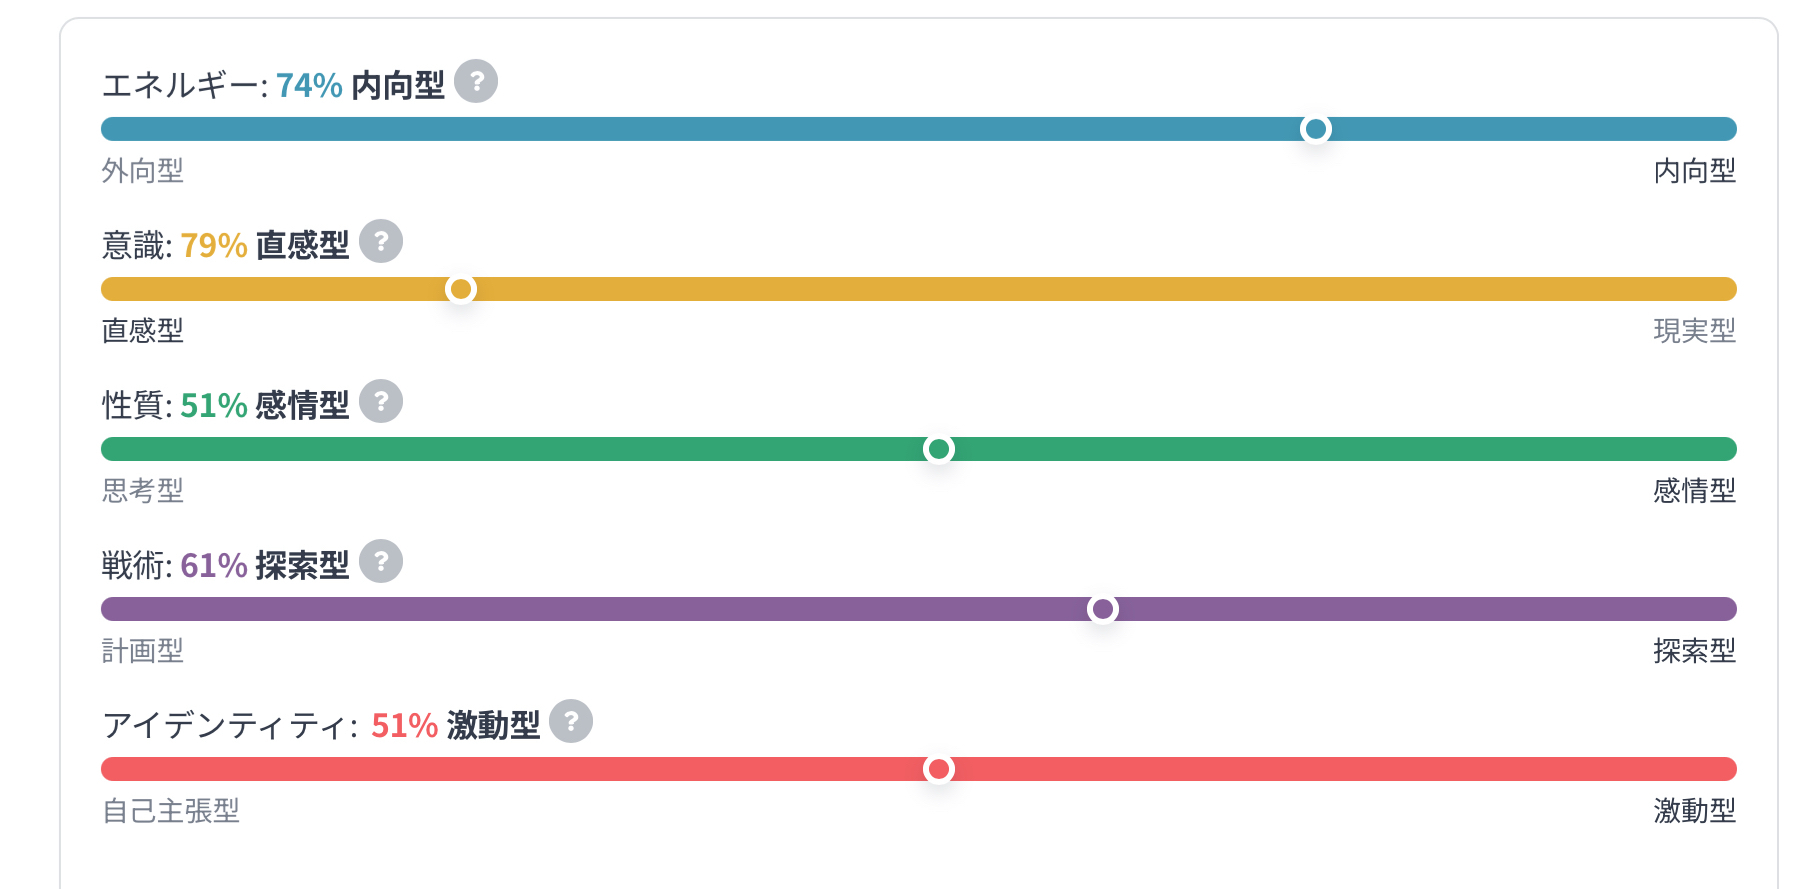Click the 計画型 label under the purple bar

(x=143, y=651)
